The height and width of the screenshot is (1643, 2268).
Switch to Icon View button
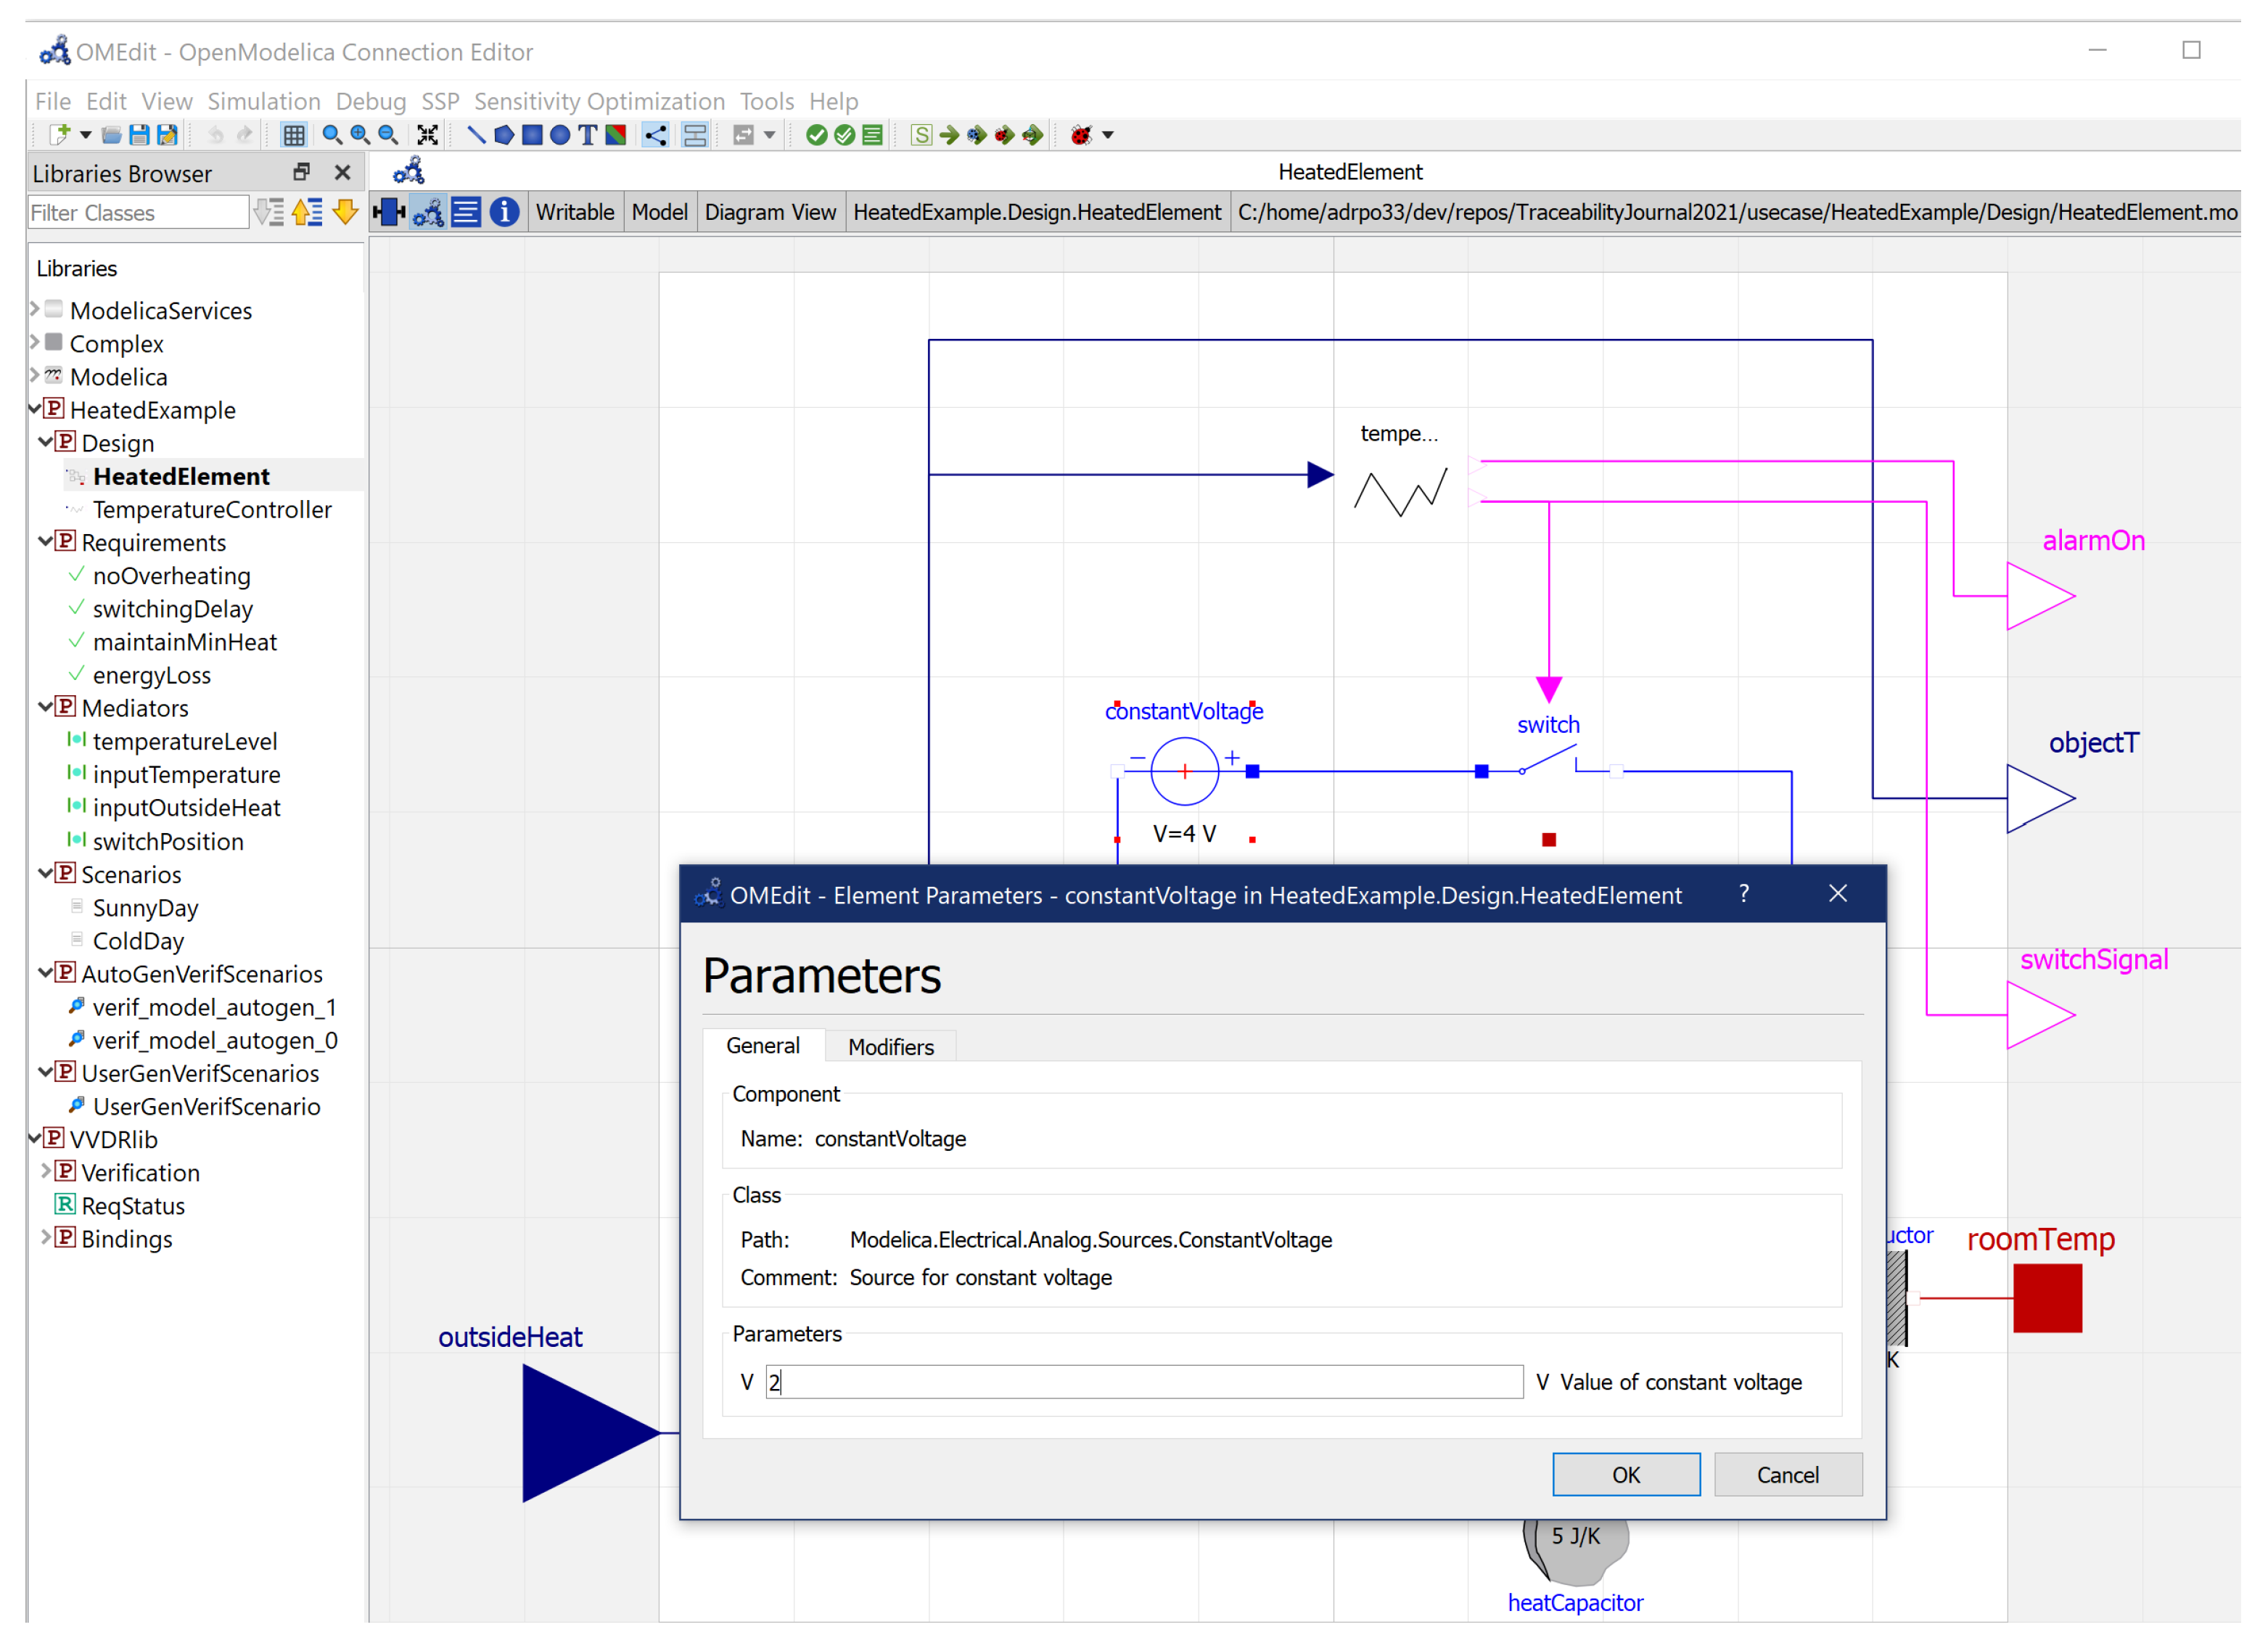pyautogui.click(x=389, y=212)
